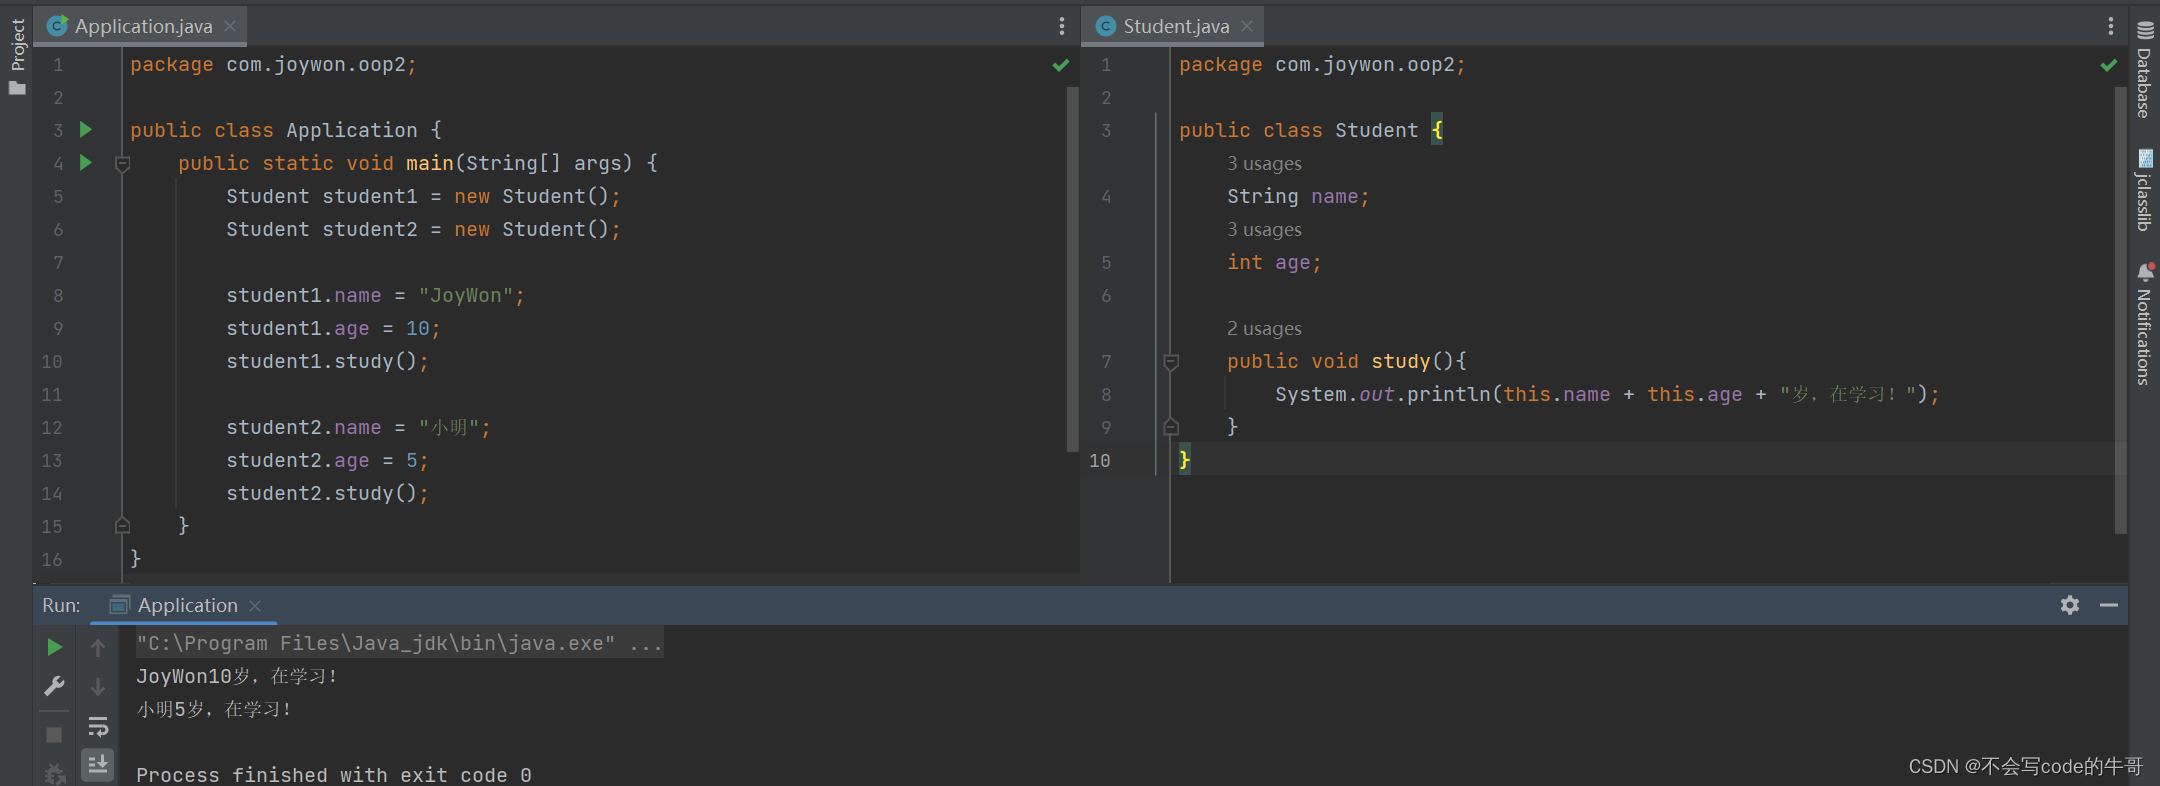Image resolution: width=2160 pixels, height=786 pixels.
Task: Click 'Student student2 = new Student();' line
Action: click(x=423, y=229)
